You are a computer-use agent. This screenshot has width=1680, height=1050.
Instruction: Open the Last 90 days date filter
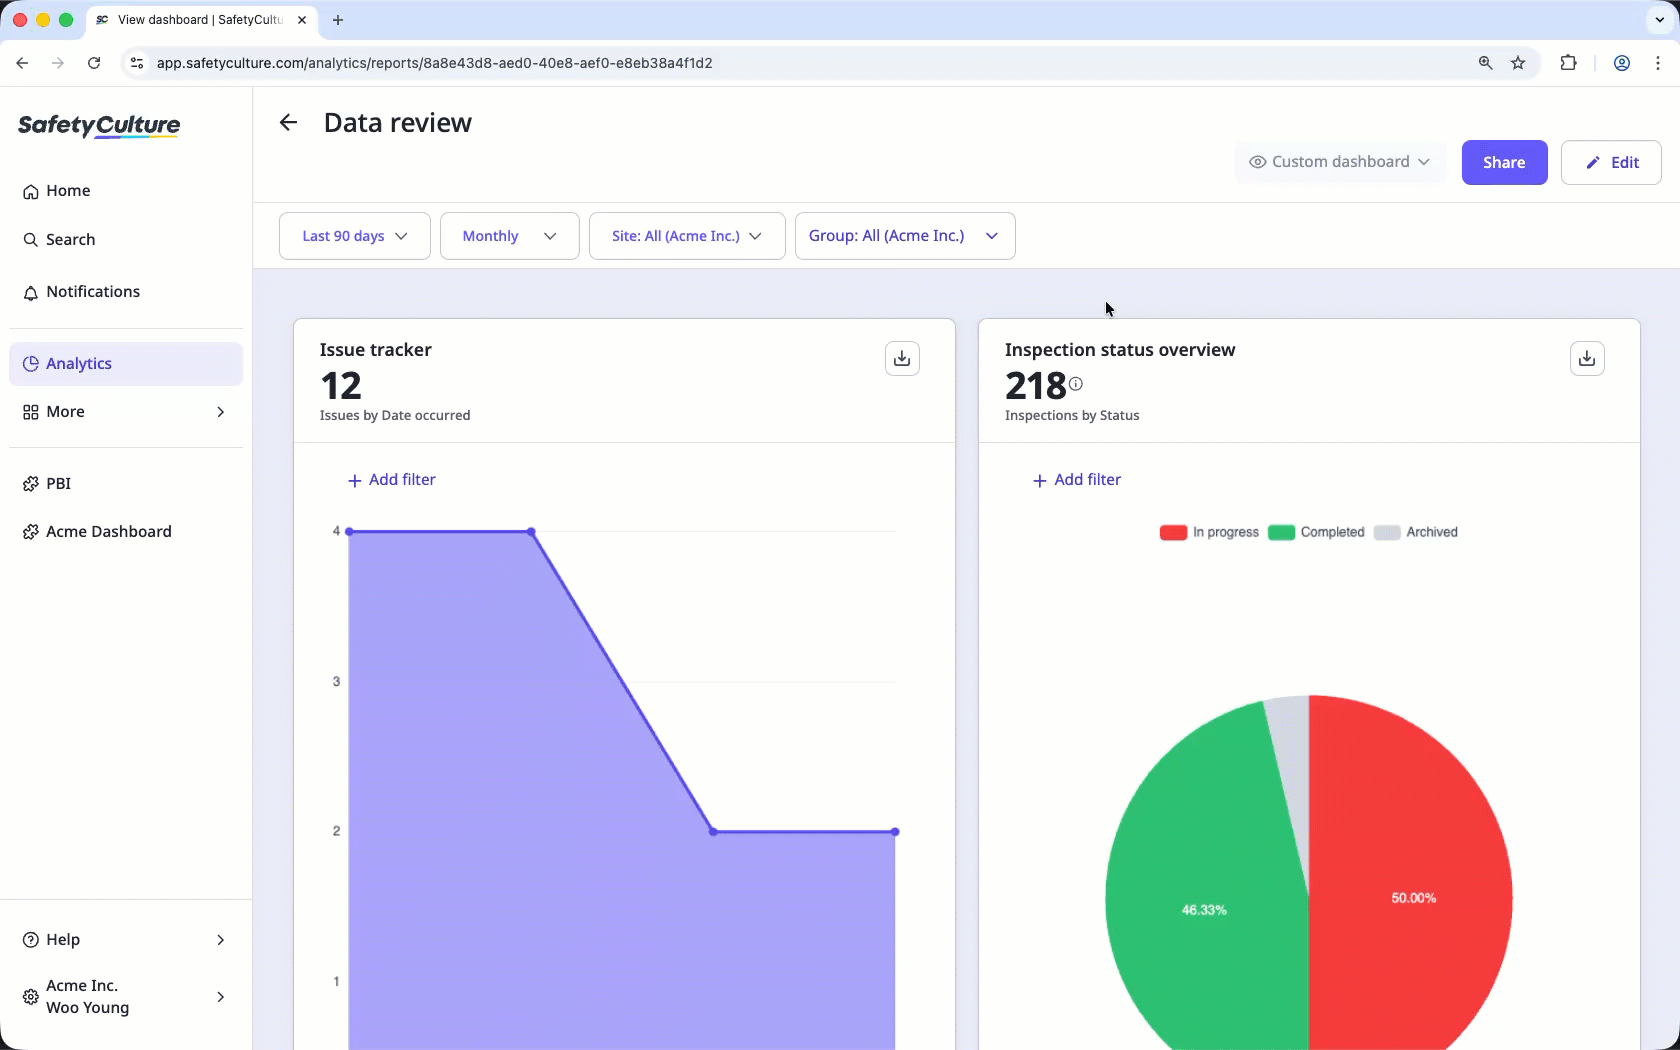point(355,236)
